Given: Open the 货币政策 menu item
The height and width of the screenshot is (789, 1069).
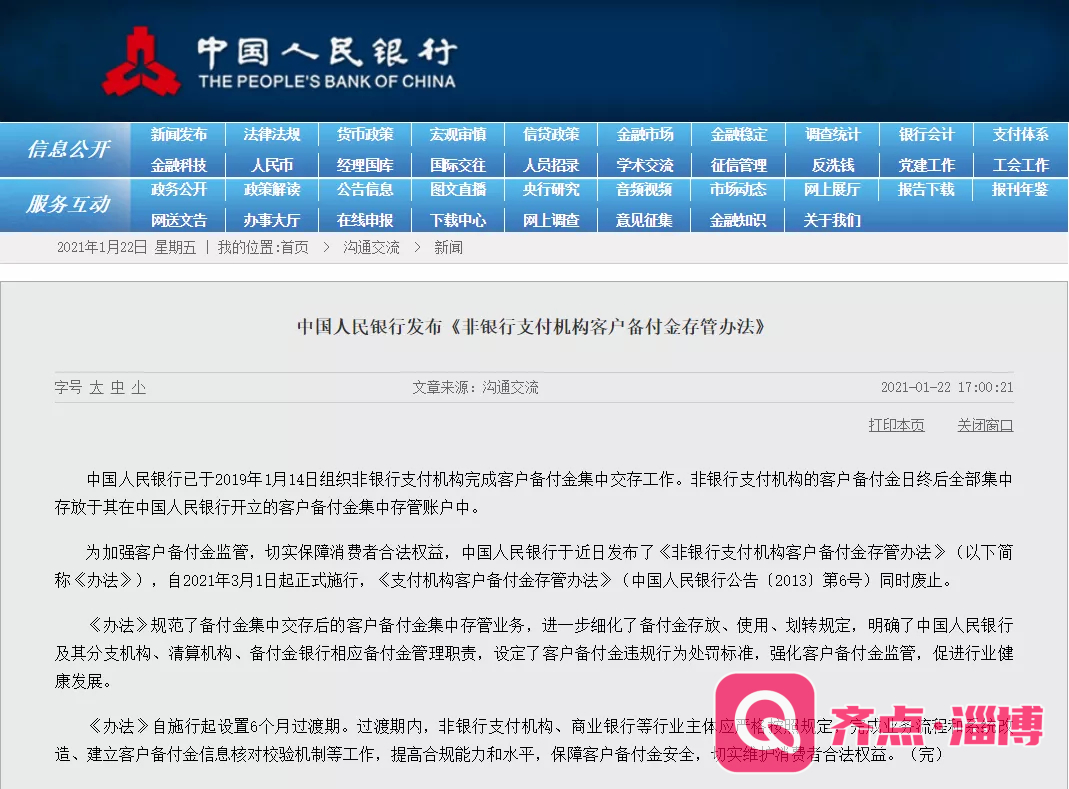Looking at the screenshot, I should click(365, 134).
